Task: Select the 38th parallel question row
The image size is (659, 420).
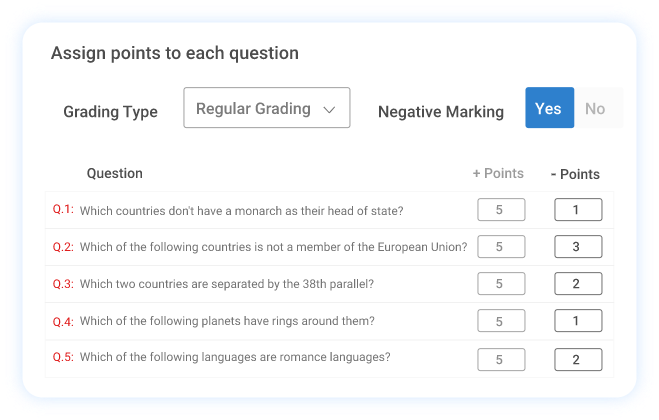Action: pos(226,284)
